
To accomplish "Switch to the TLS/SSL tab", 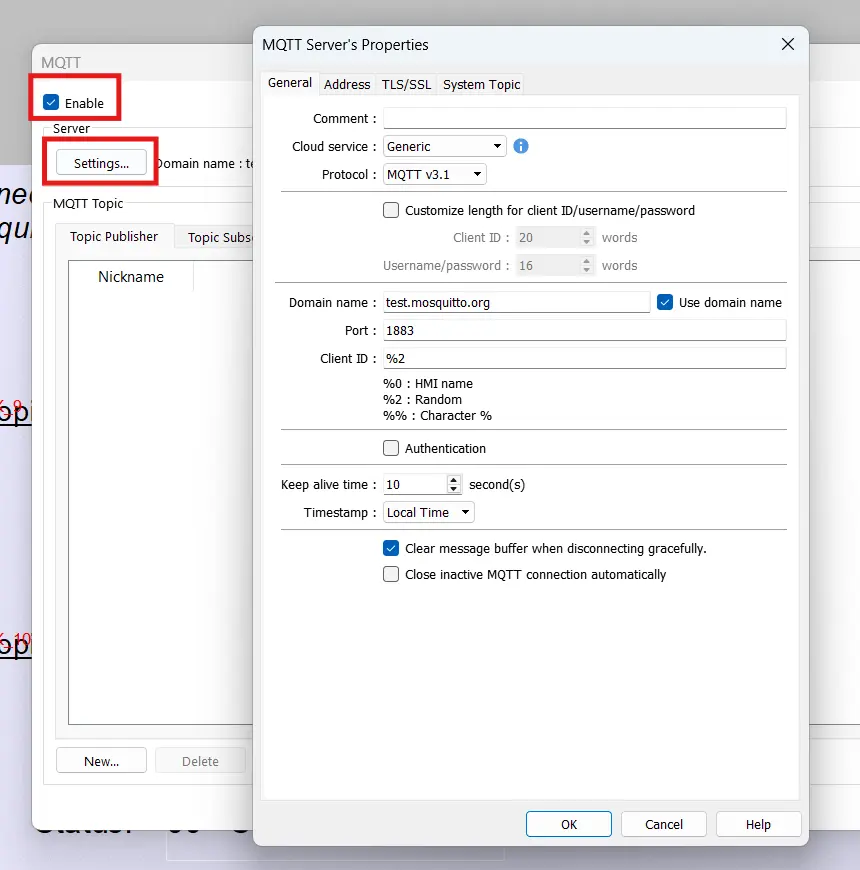I will pyautogui.click(x=405, y=84).
